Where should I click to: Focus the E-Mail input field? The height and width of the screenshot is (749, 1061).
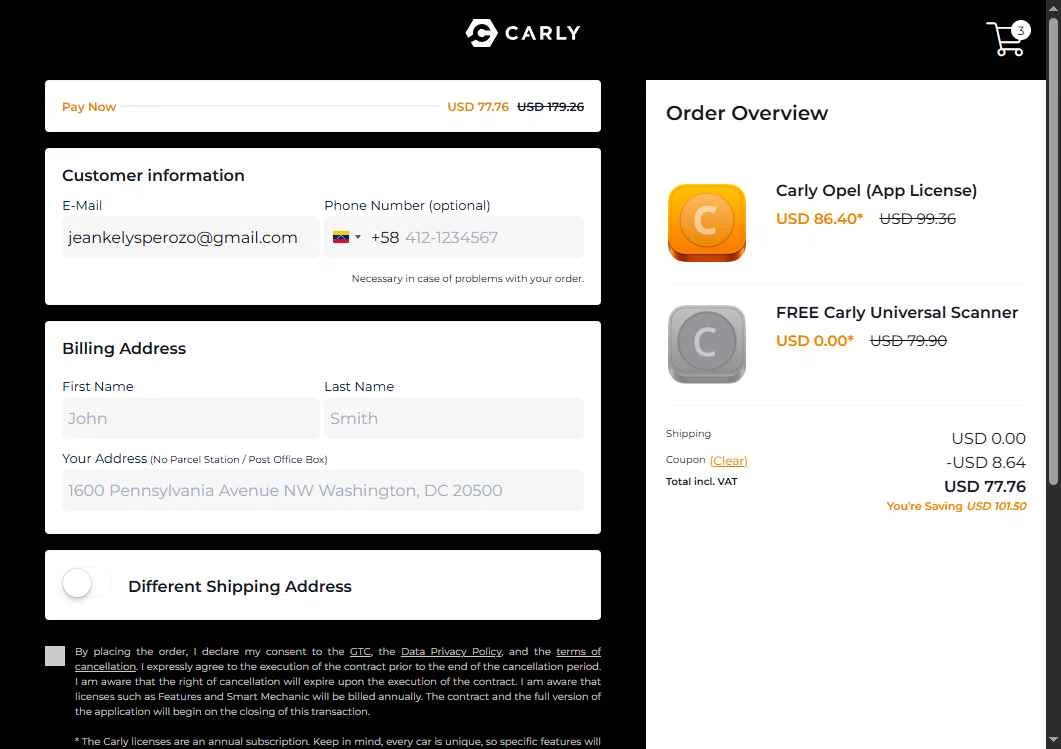[x=190, y=237]
